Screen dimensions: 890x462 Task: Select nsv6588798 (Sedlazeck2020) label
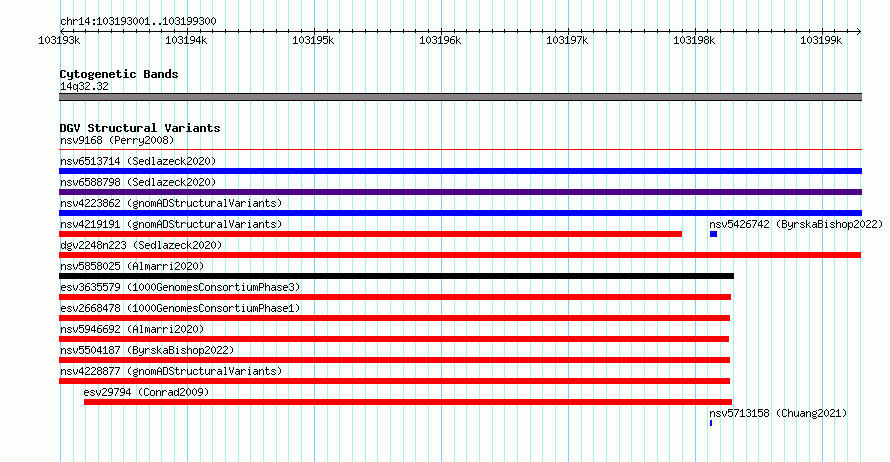pos(138,182)
